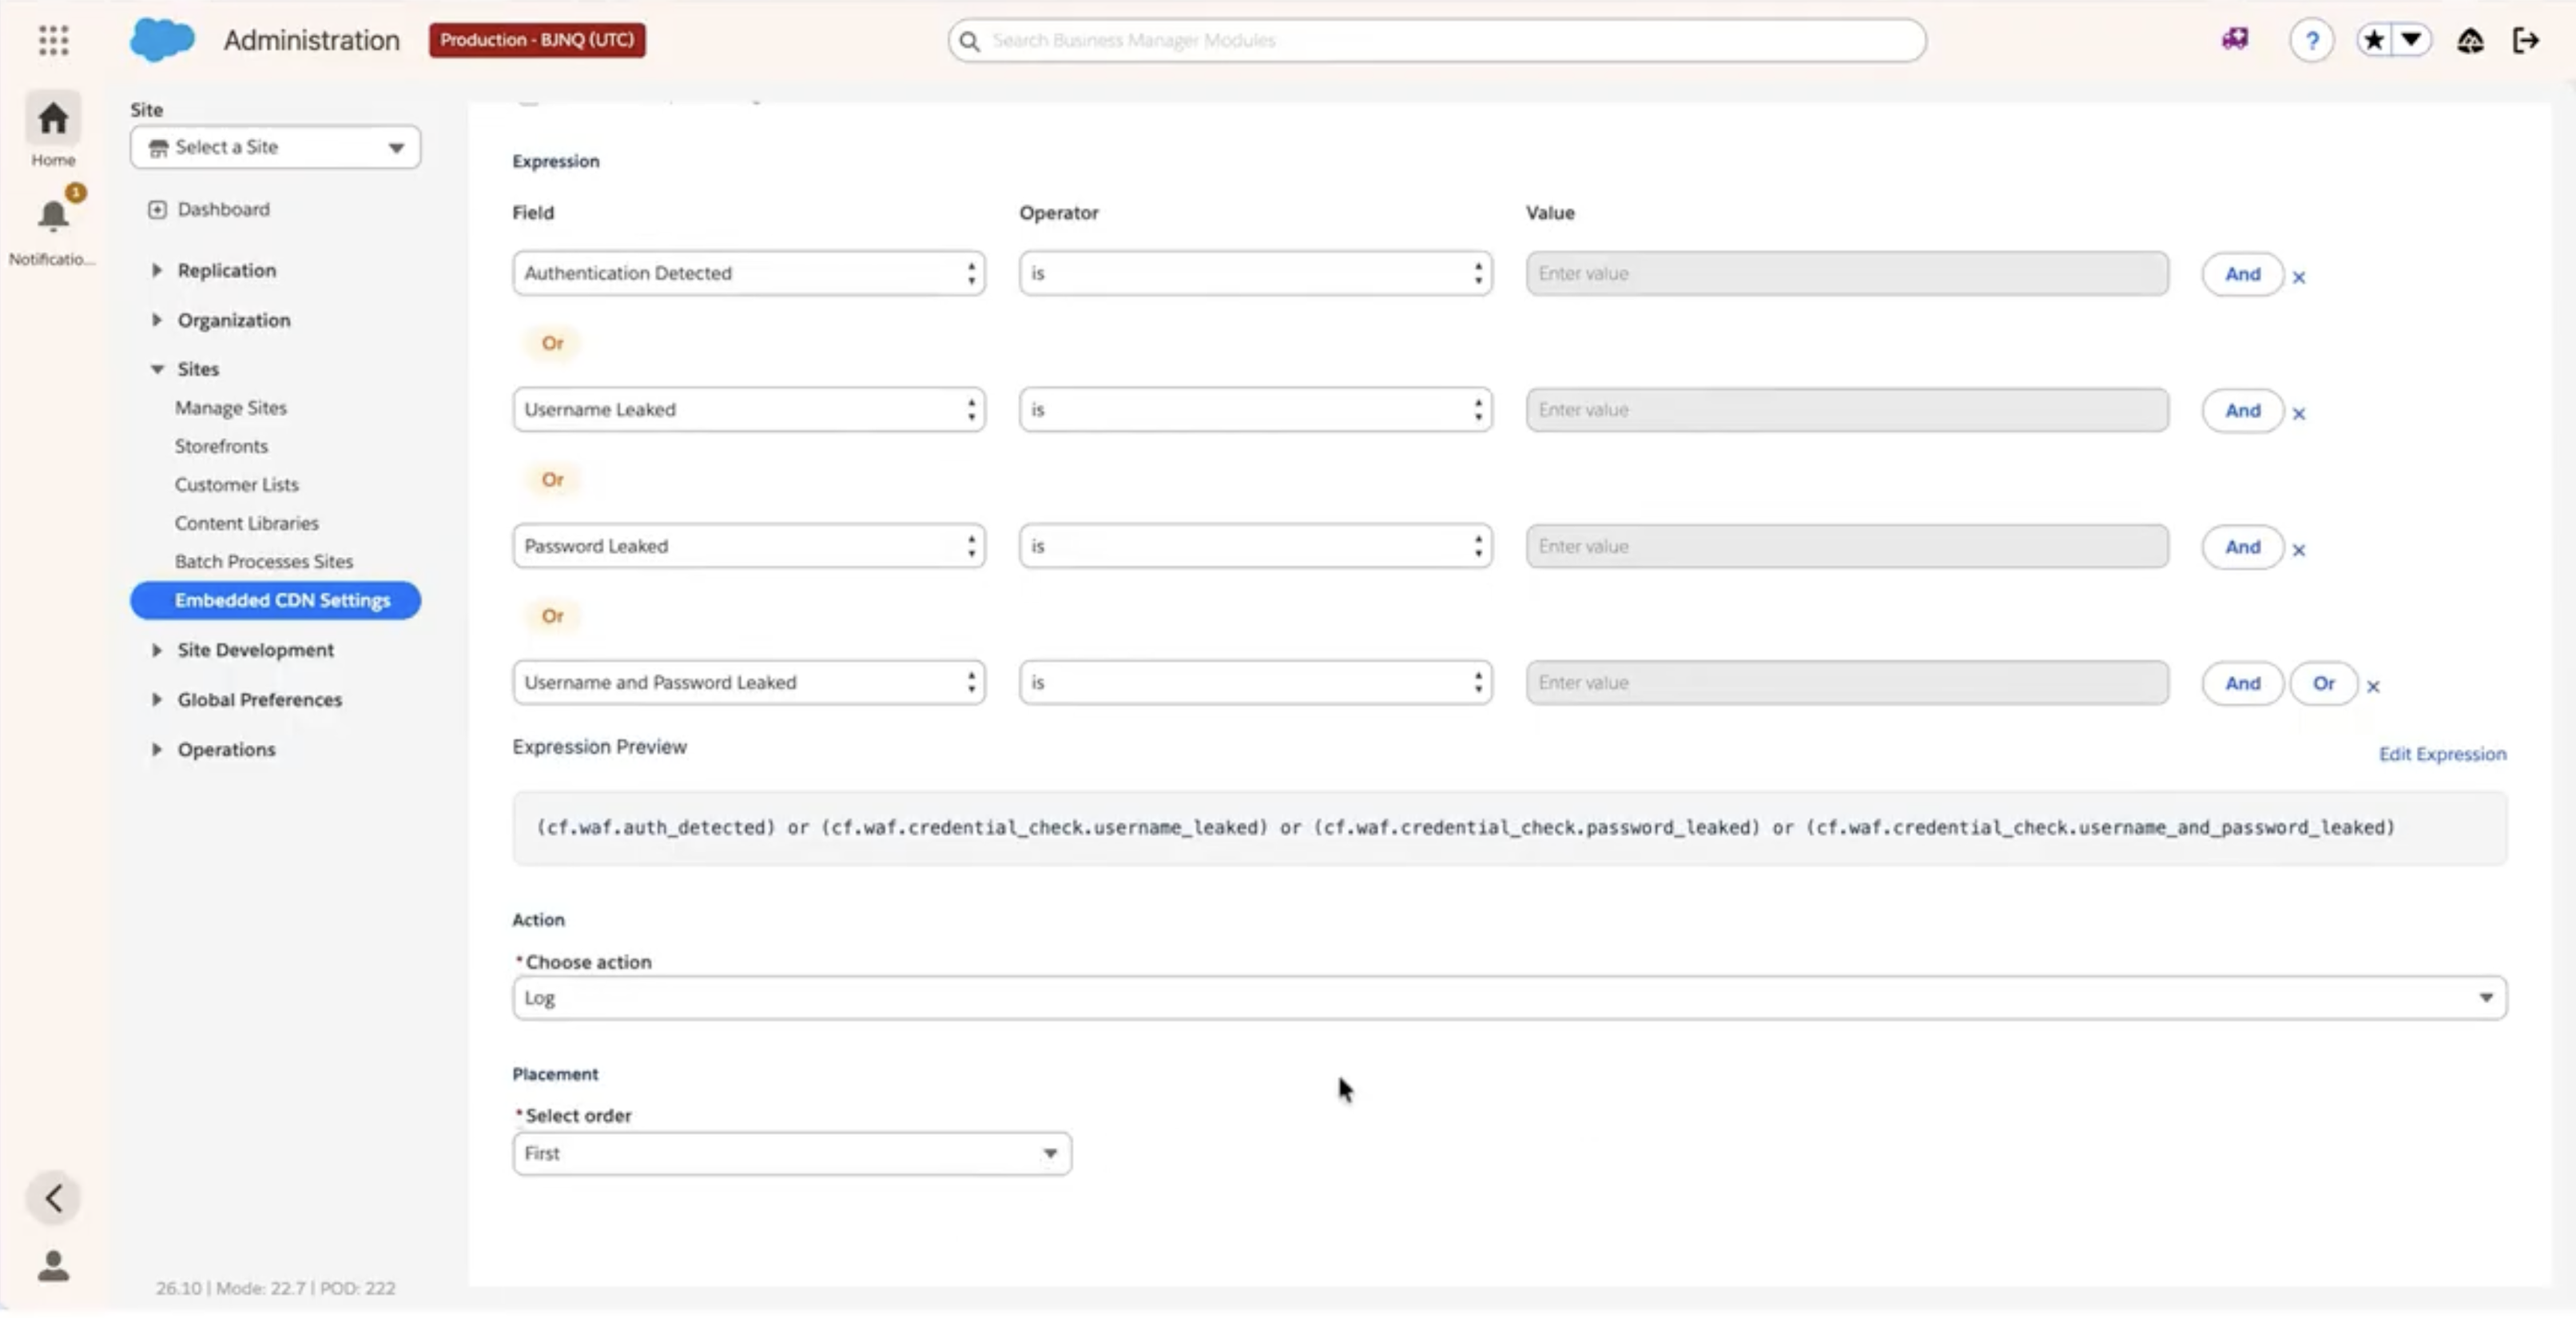Open the help question mark icon

pos(2311,41)
